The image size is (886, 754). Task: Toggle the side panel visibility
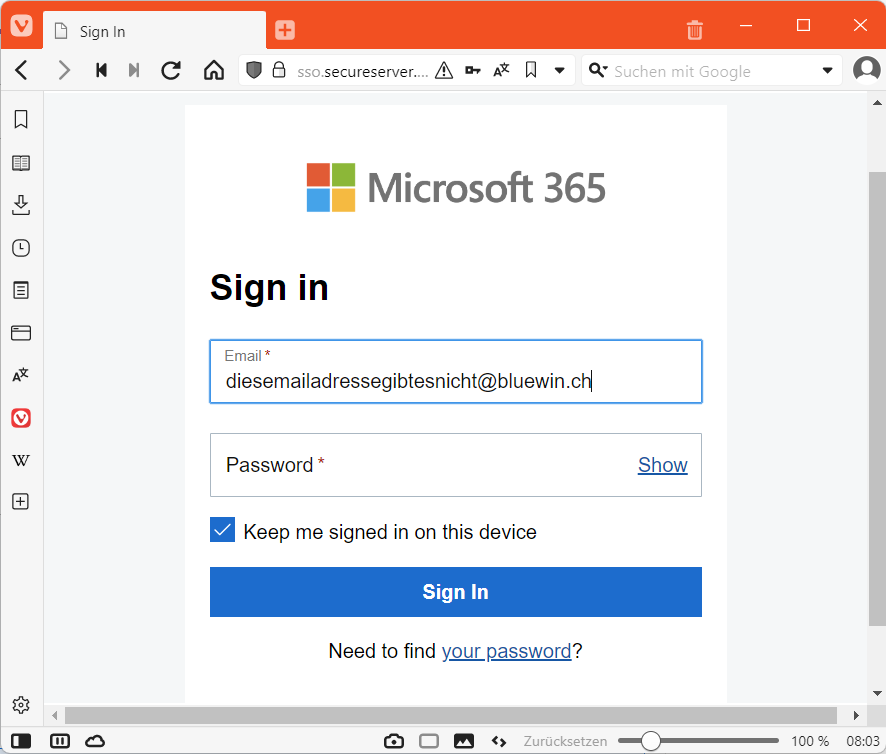click(21, 741)
